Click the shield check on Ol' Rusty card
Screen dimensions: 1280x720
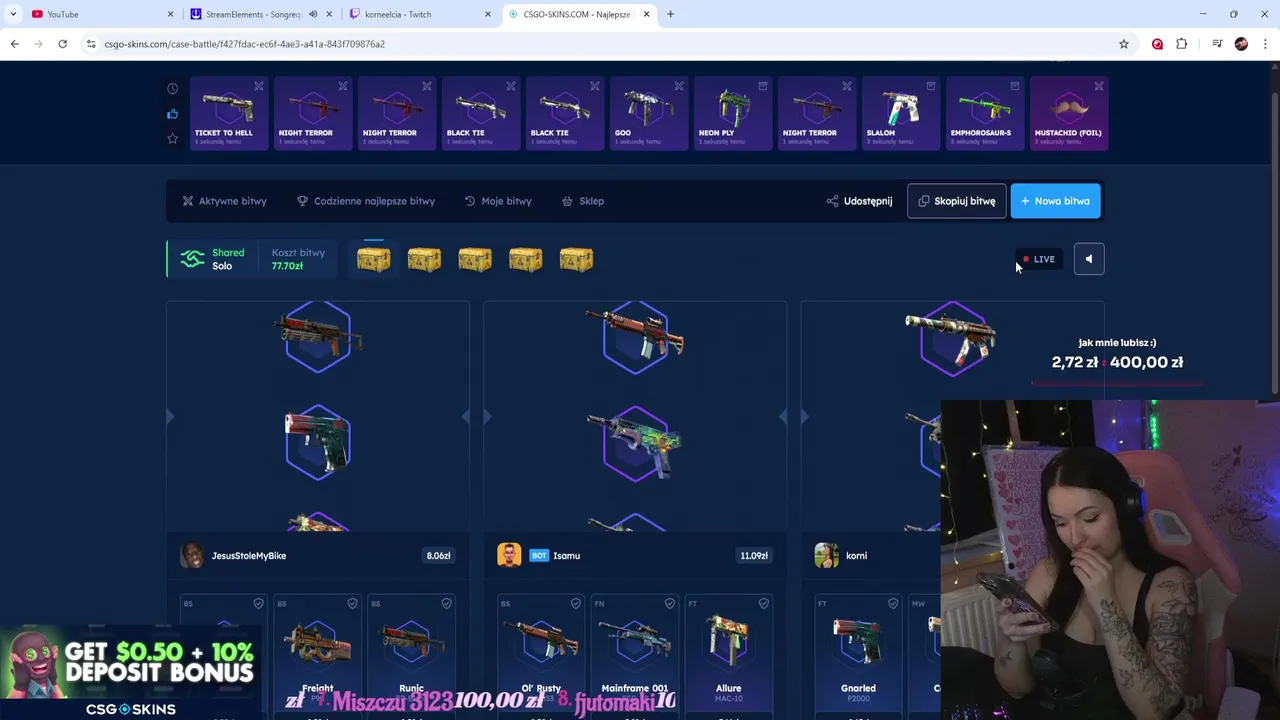(575, 603)
